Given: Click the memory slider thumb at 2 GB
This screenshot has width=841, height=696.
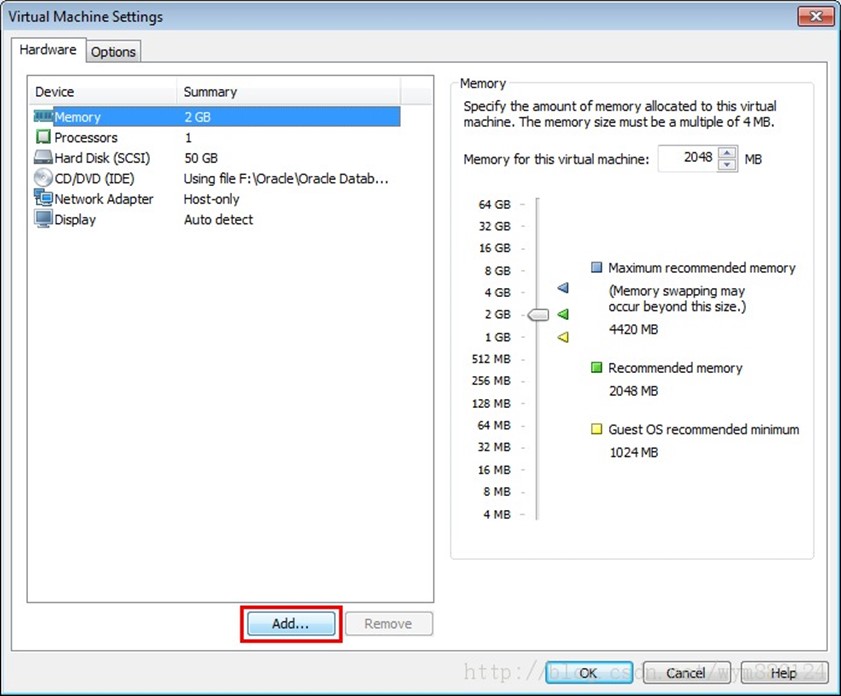Looking at the screenshot, I should pyautogui.click(x=538, y=315).
